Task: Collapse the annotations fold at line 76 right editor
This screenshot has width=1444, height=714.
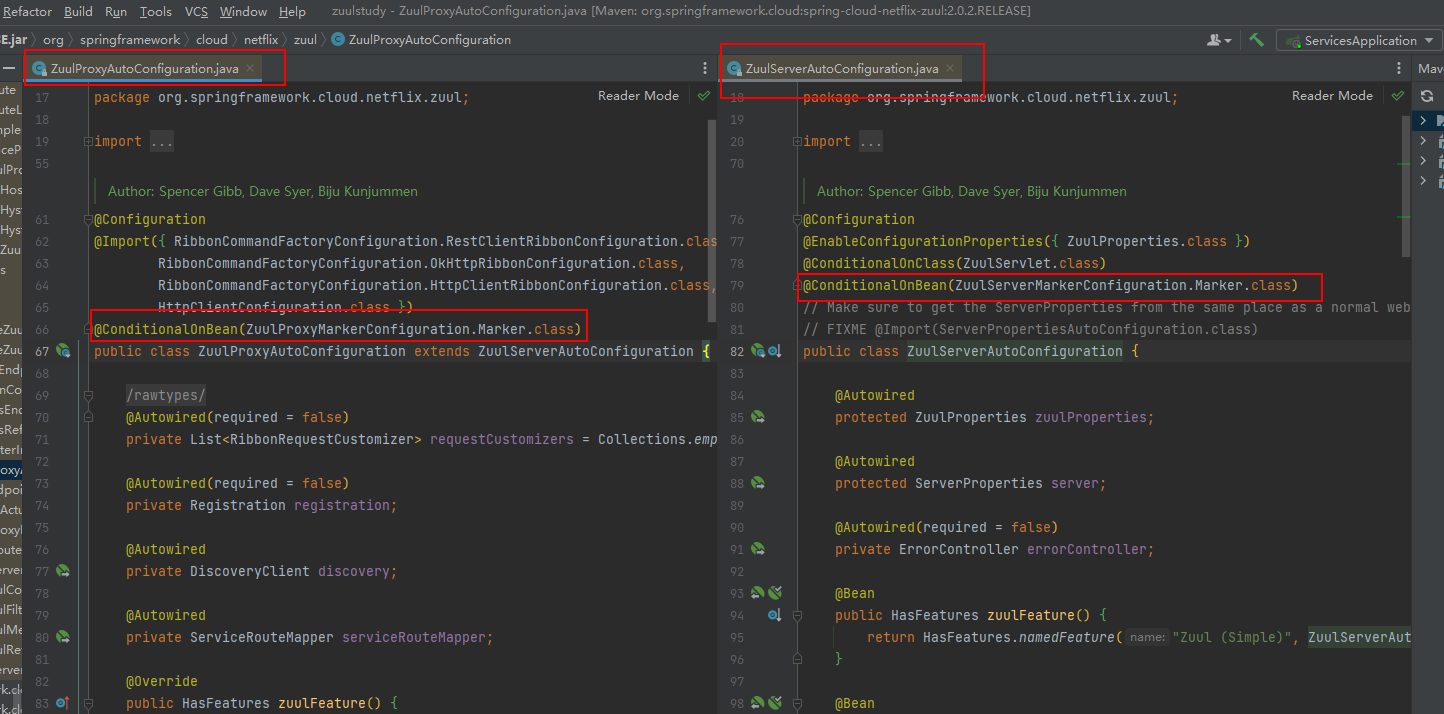Action: pyautogui.click(x=797, y=219)
